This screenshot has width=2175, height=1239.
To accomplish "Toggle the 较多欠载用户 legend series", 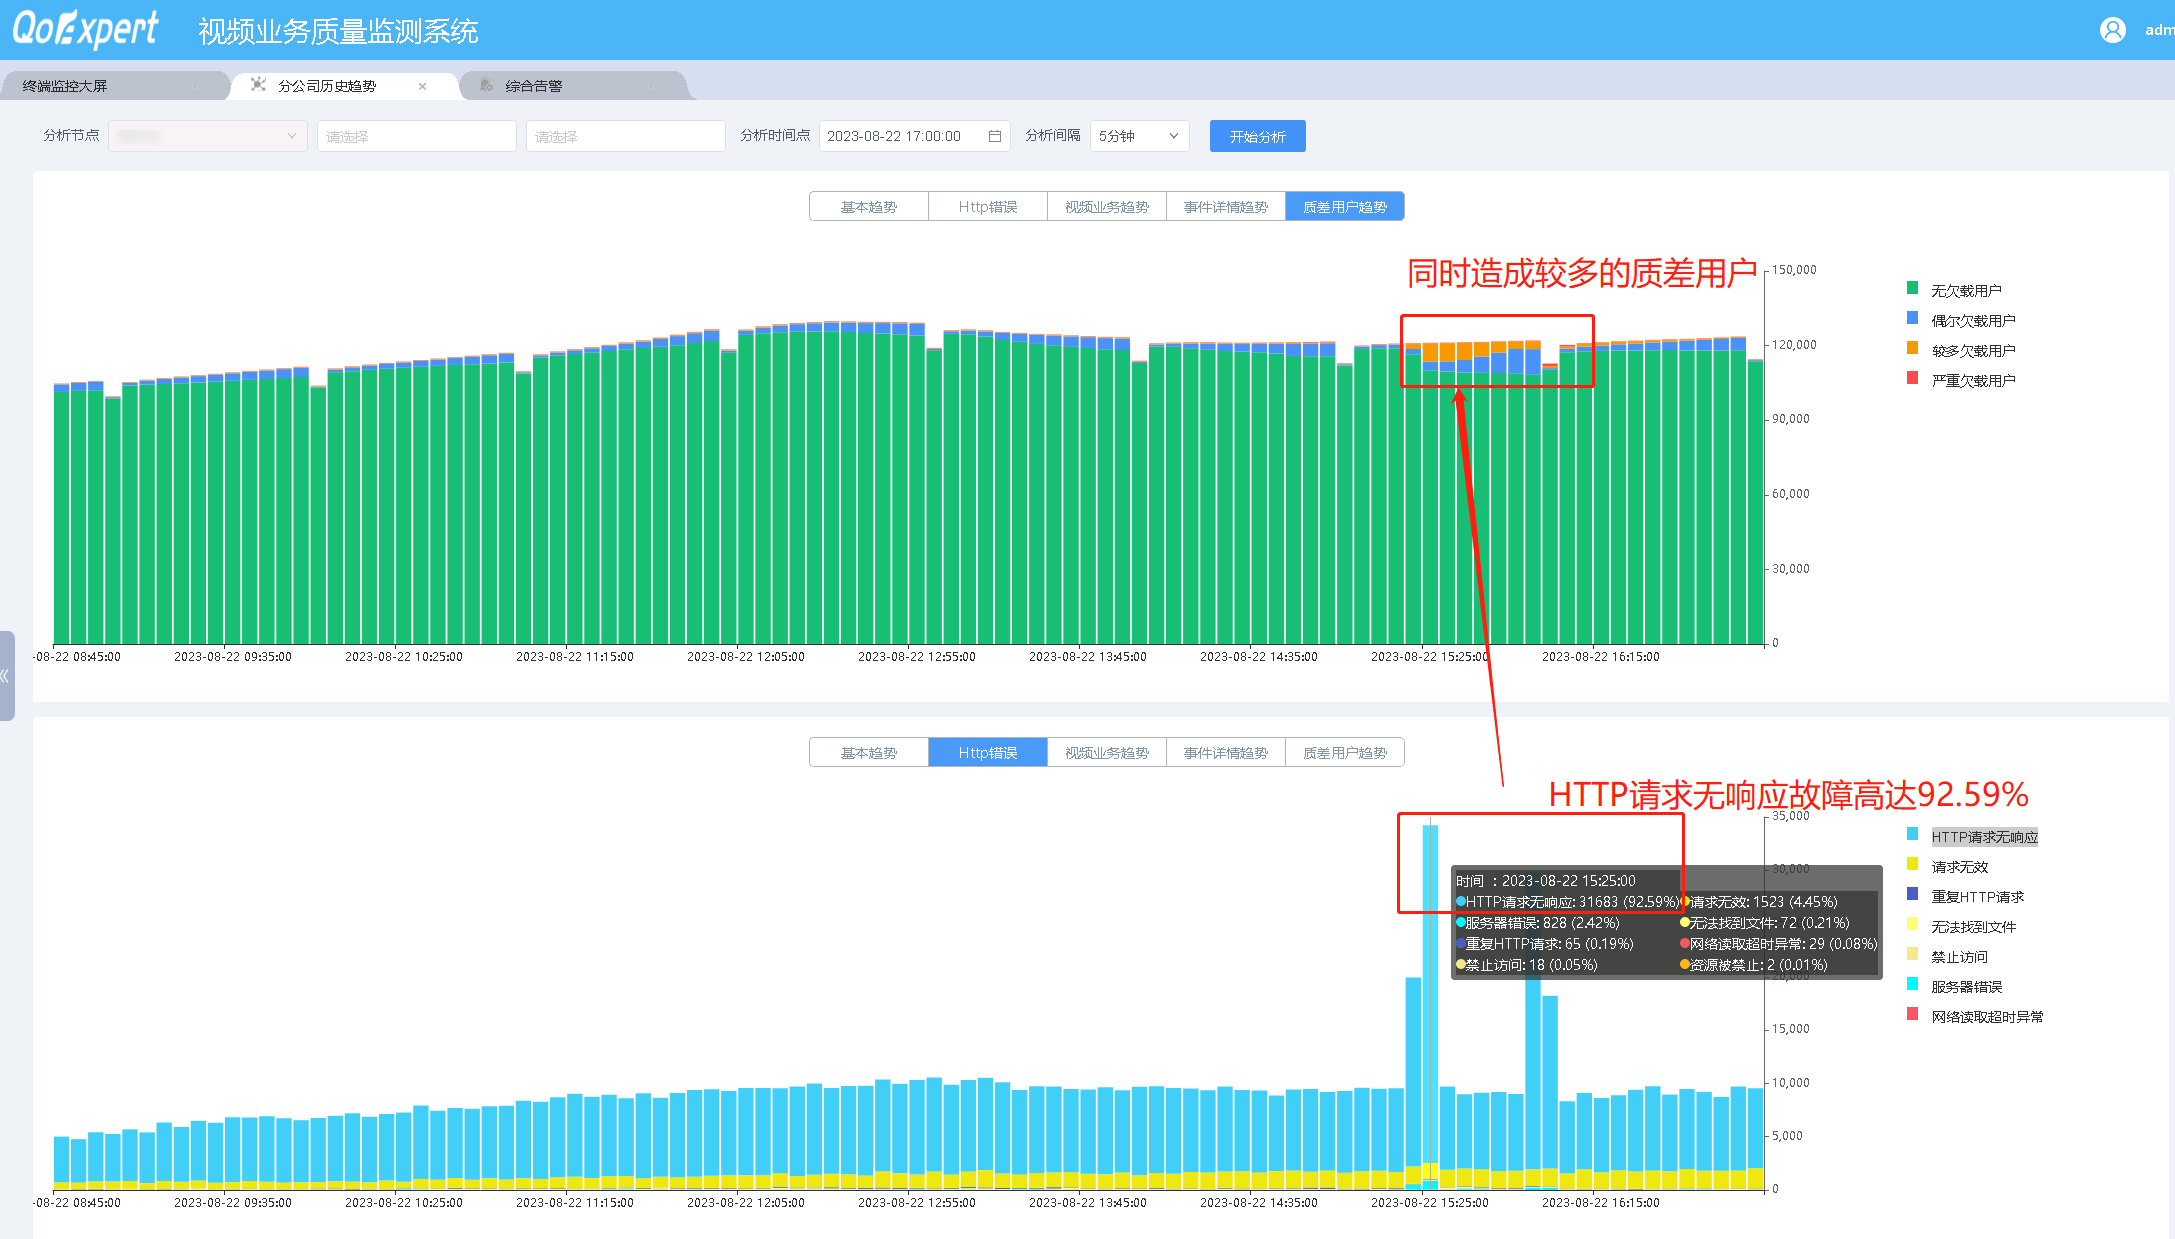I will (x=1972, y=350).
